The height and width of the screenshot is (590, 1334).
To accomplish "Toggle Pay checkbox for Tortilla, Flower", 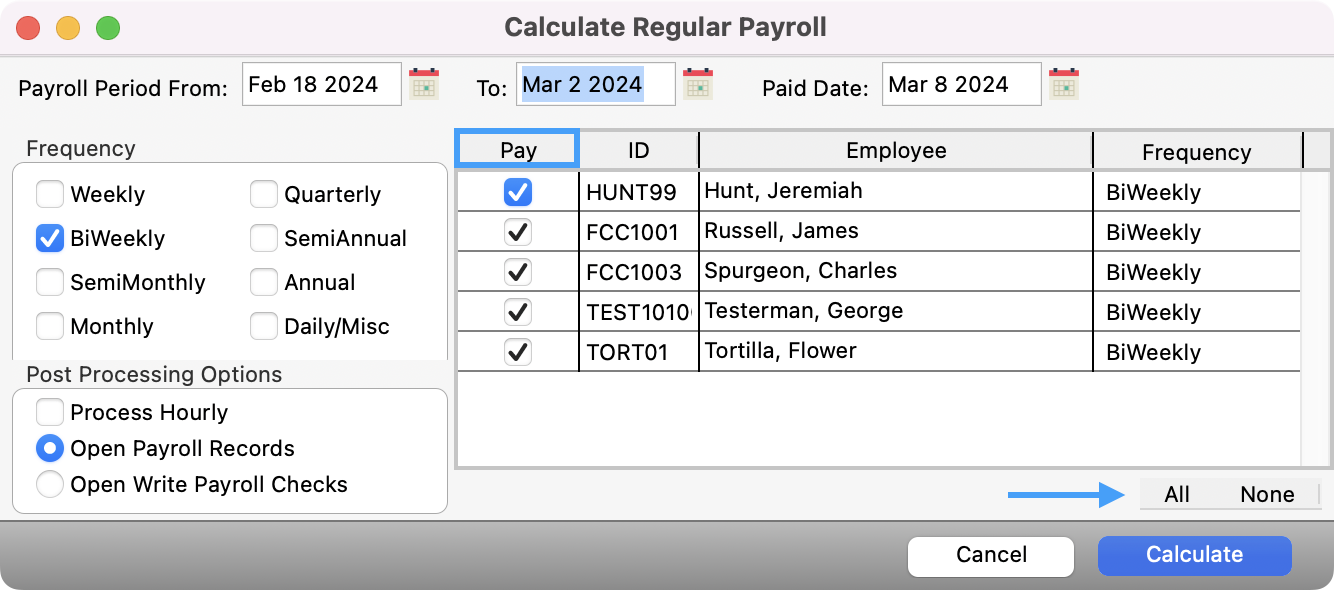I will click(x=518, y=352).
